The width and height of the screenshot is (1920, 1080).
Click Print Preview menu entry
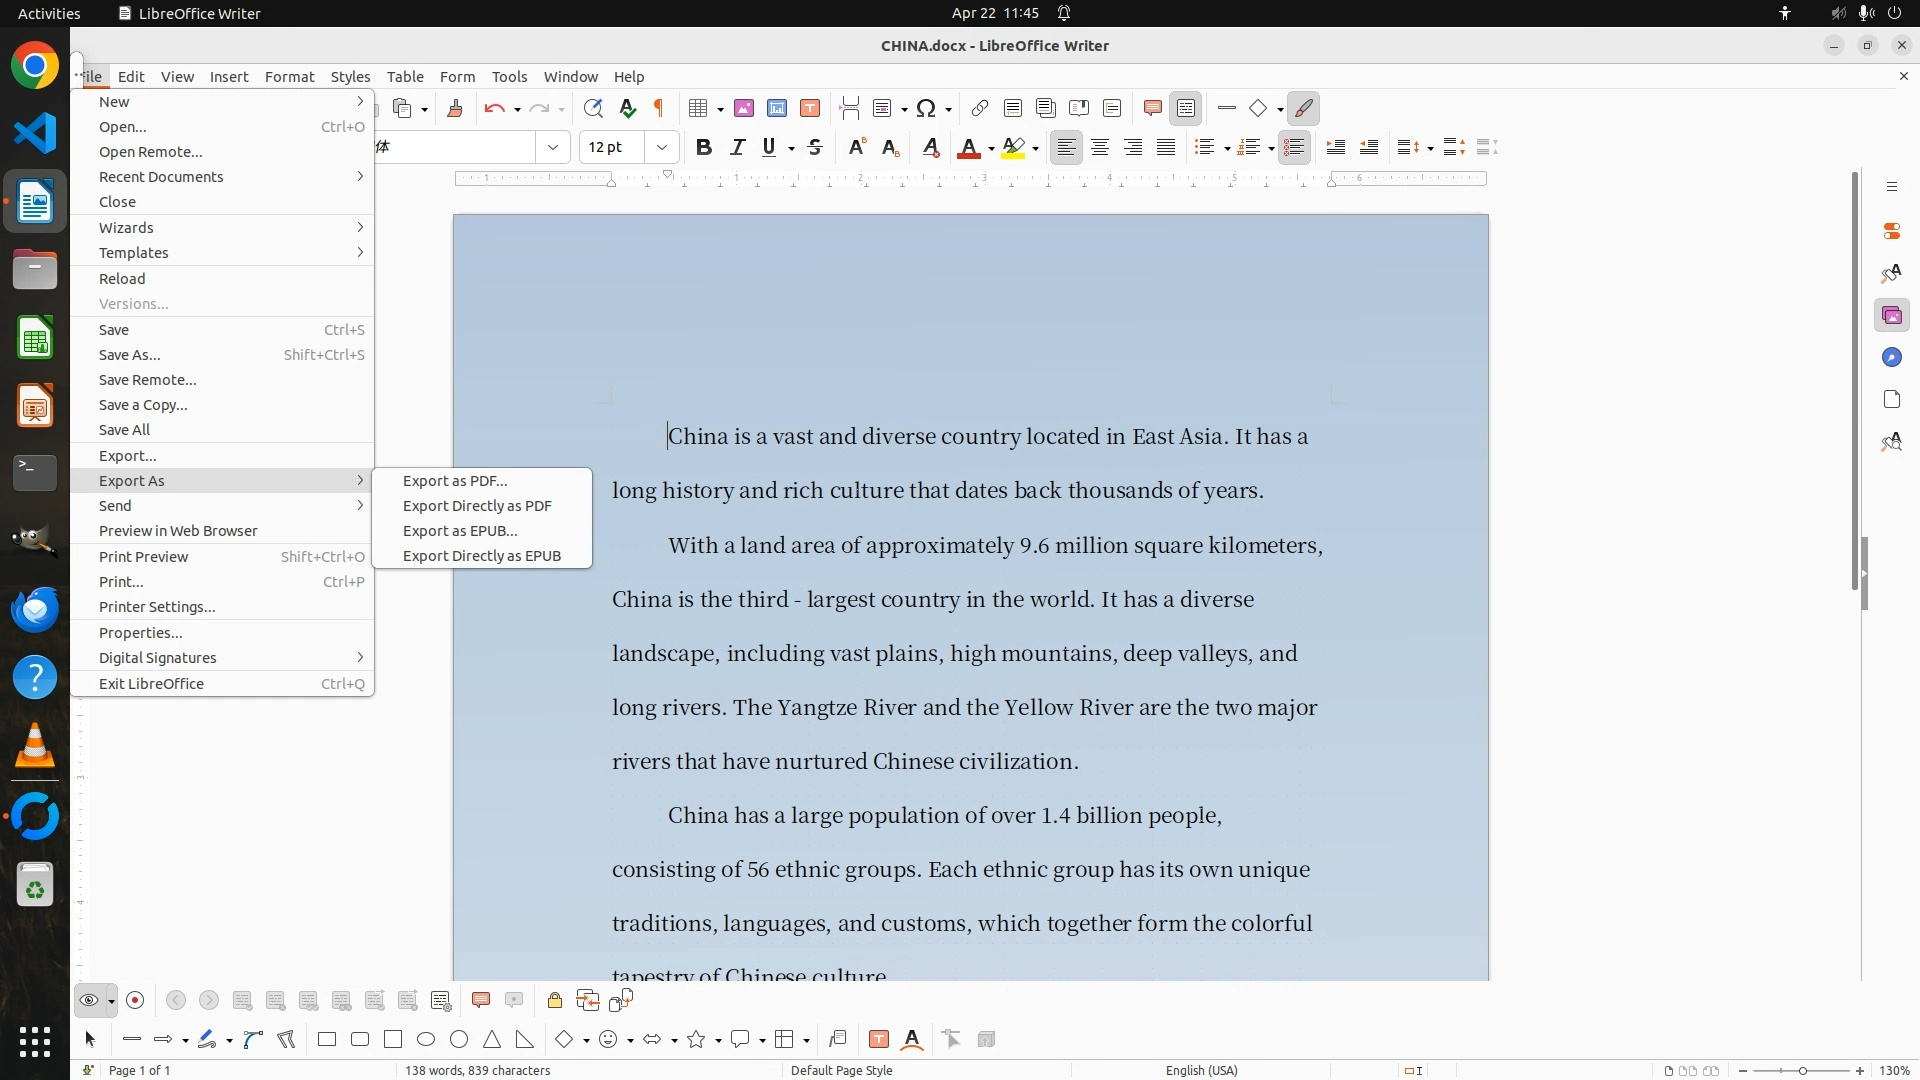[x=143, y=557]
